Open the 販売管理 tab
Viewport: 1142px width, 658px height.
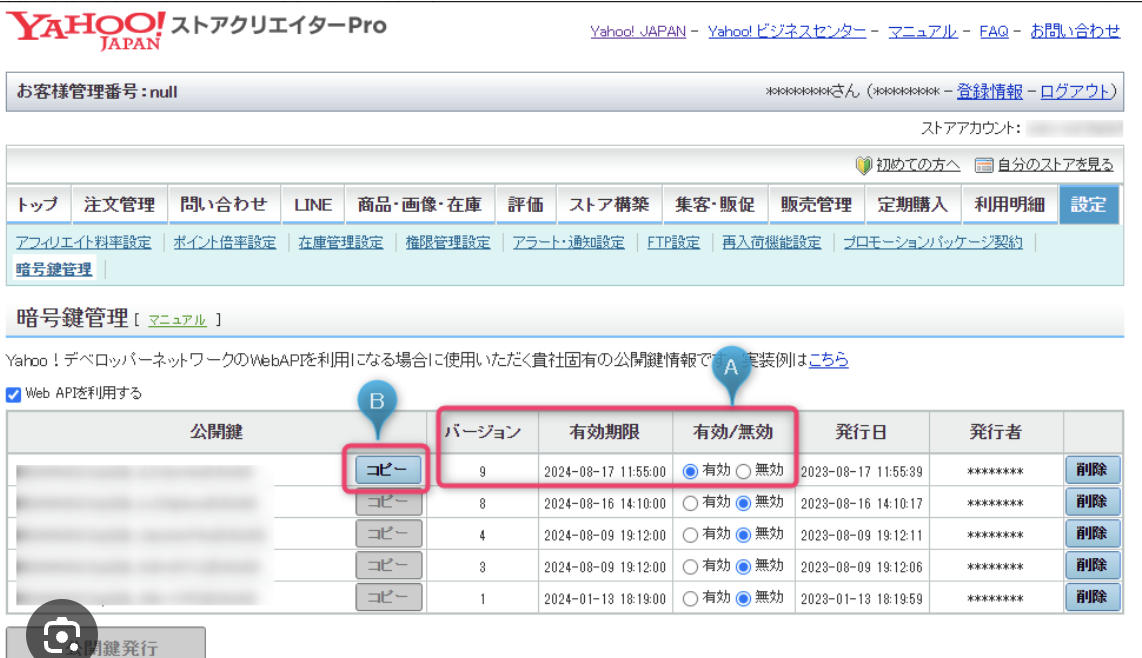[816, 205]
